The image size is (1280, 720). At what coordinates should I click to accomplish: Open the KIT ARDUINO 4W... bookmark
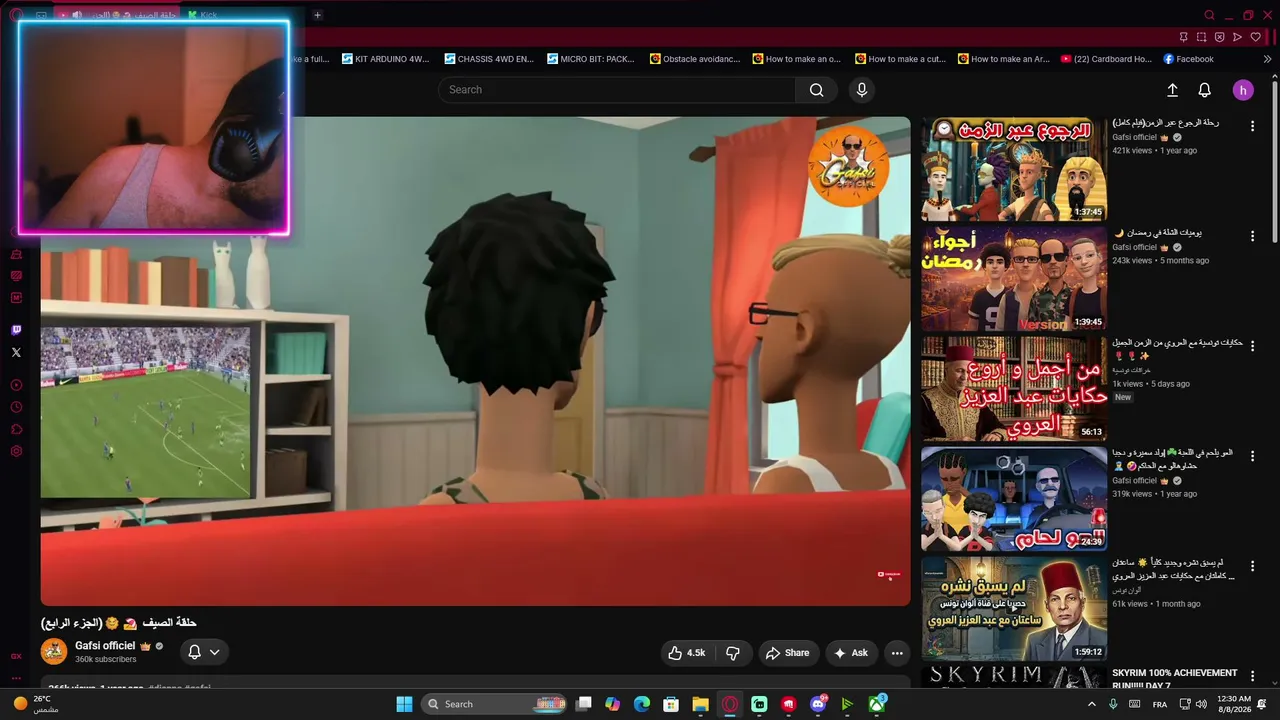point(385,59)
